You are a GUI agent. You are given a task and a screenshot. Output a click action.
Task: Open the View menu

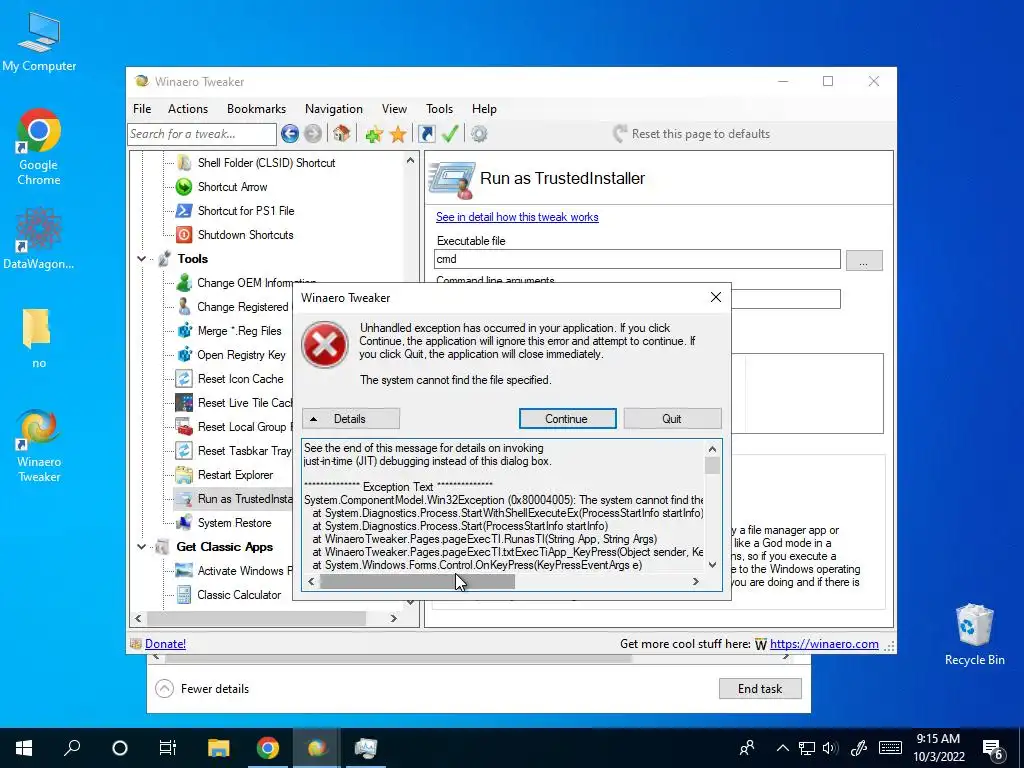point(394,109)
